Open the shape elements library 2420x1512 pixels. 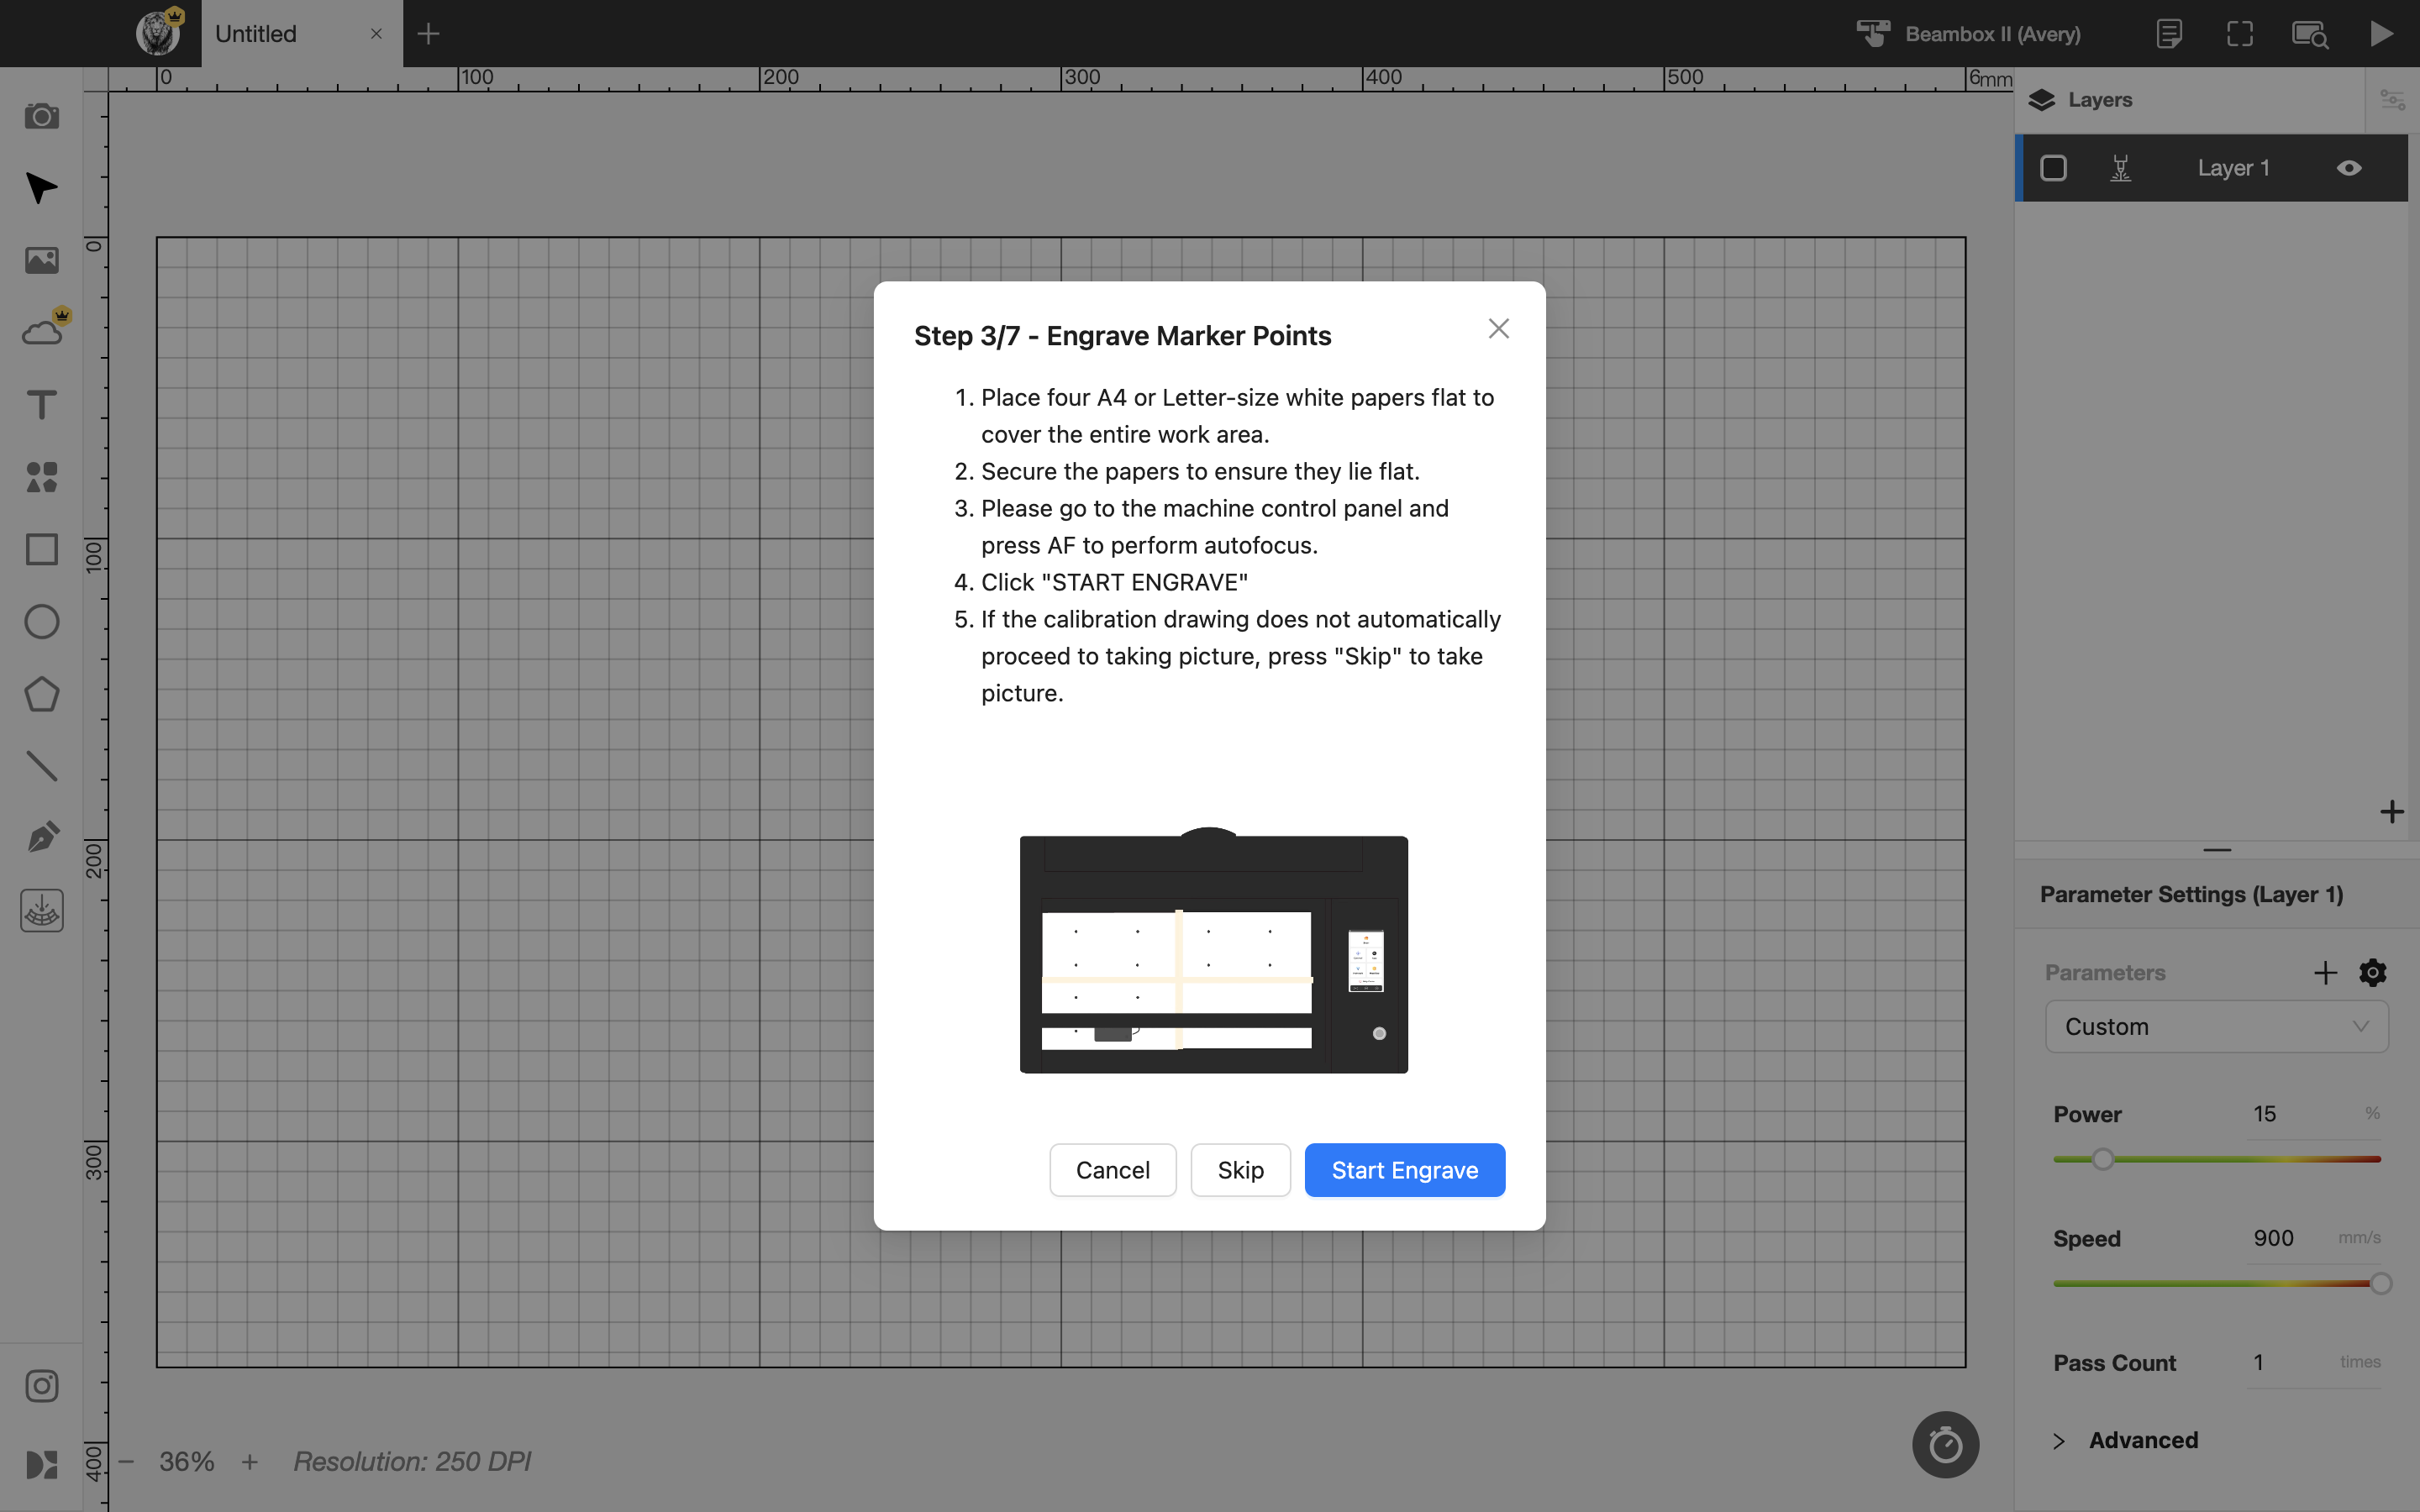click(x=41, y=477)
